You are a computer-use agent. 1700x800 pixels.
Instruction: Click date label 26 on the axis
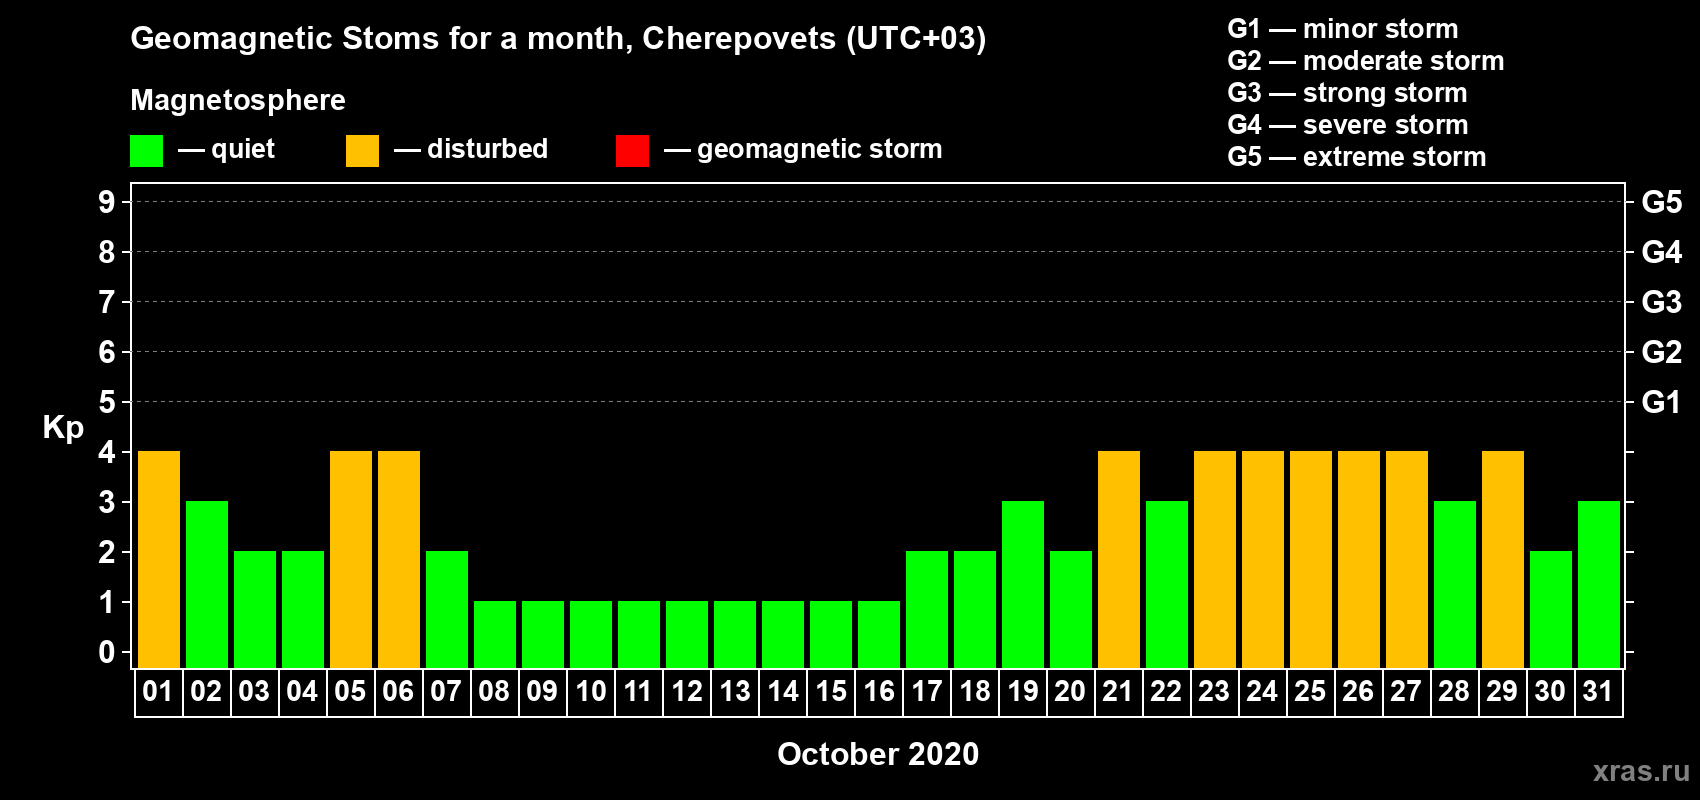(x=1358, y=691)
